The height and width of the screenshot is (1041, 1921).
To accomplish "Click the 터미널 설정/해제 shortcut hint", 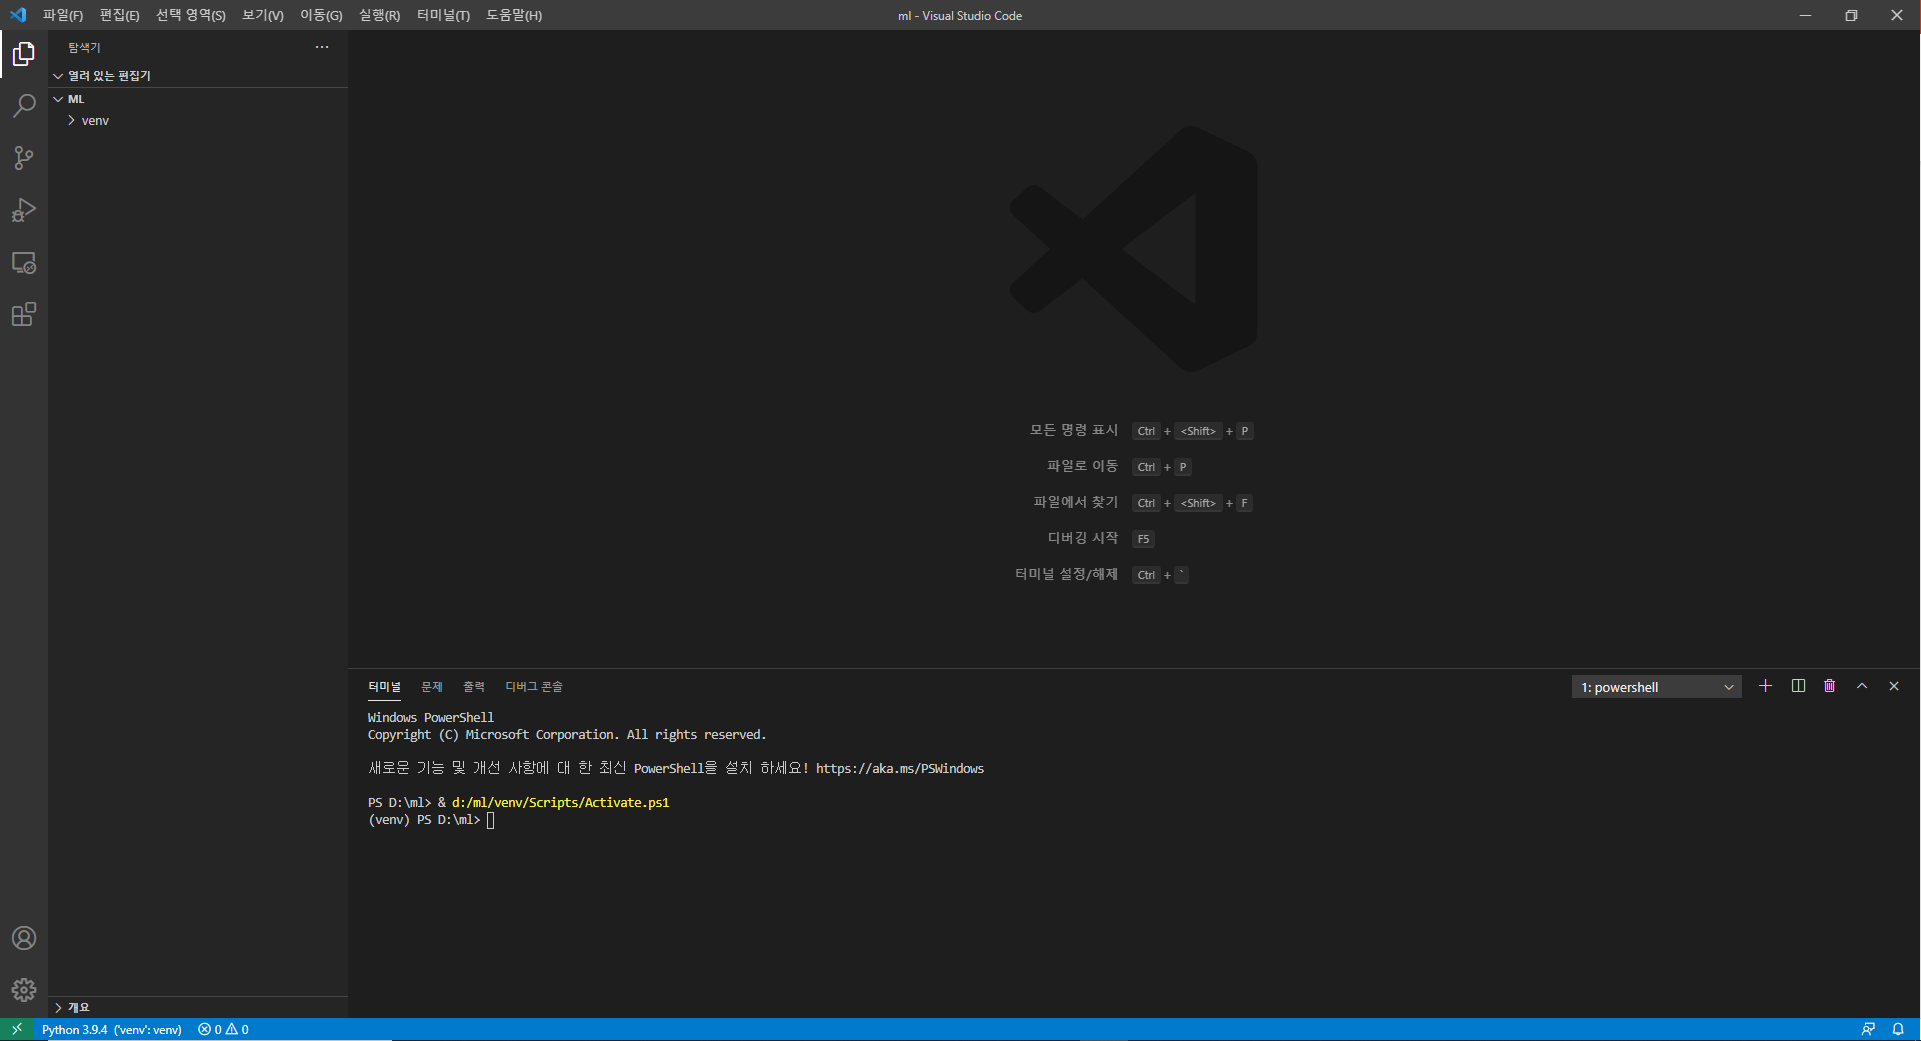I will click(1102, 575).
